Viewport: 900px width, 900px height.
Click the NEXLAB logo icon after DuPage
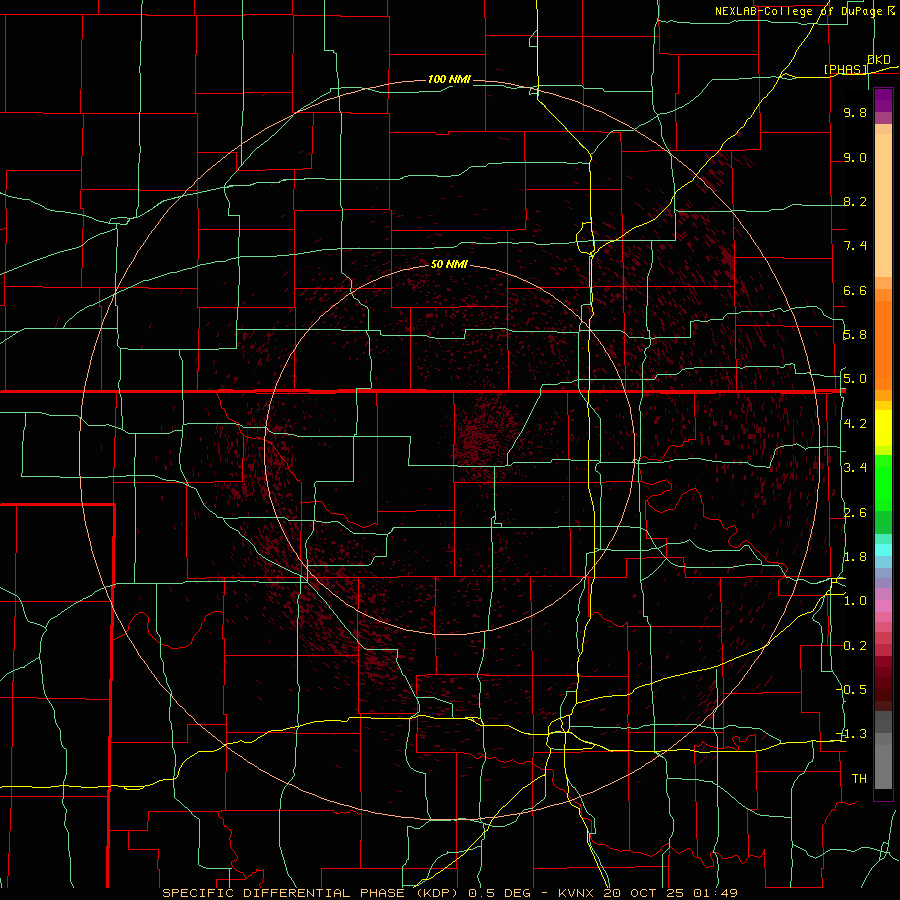tap(891, 10)
